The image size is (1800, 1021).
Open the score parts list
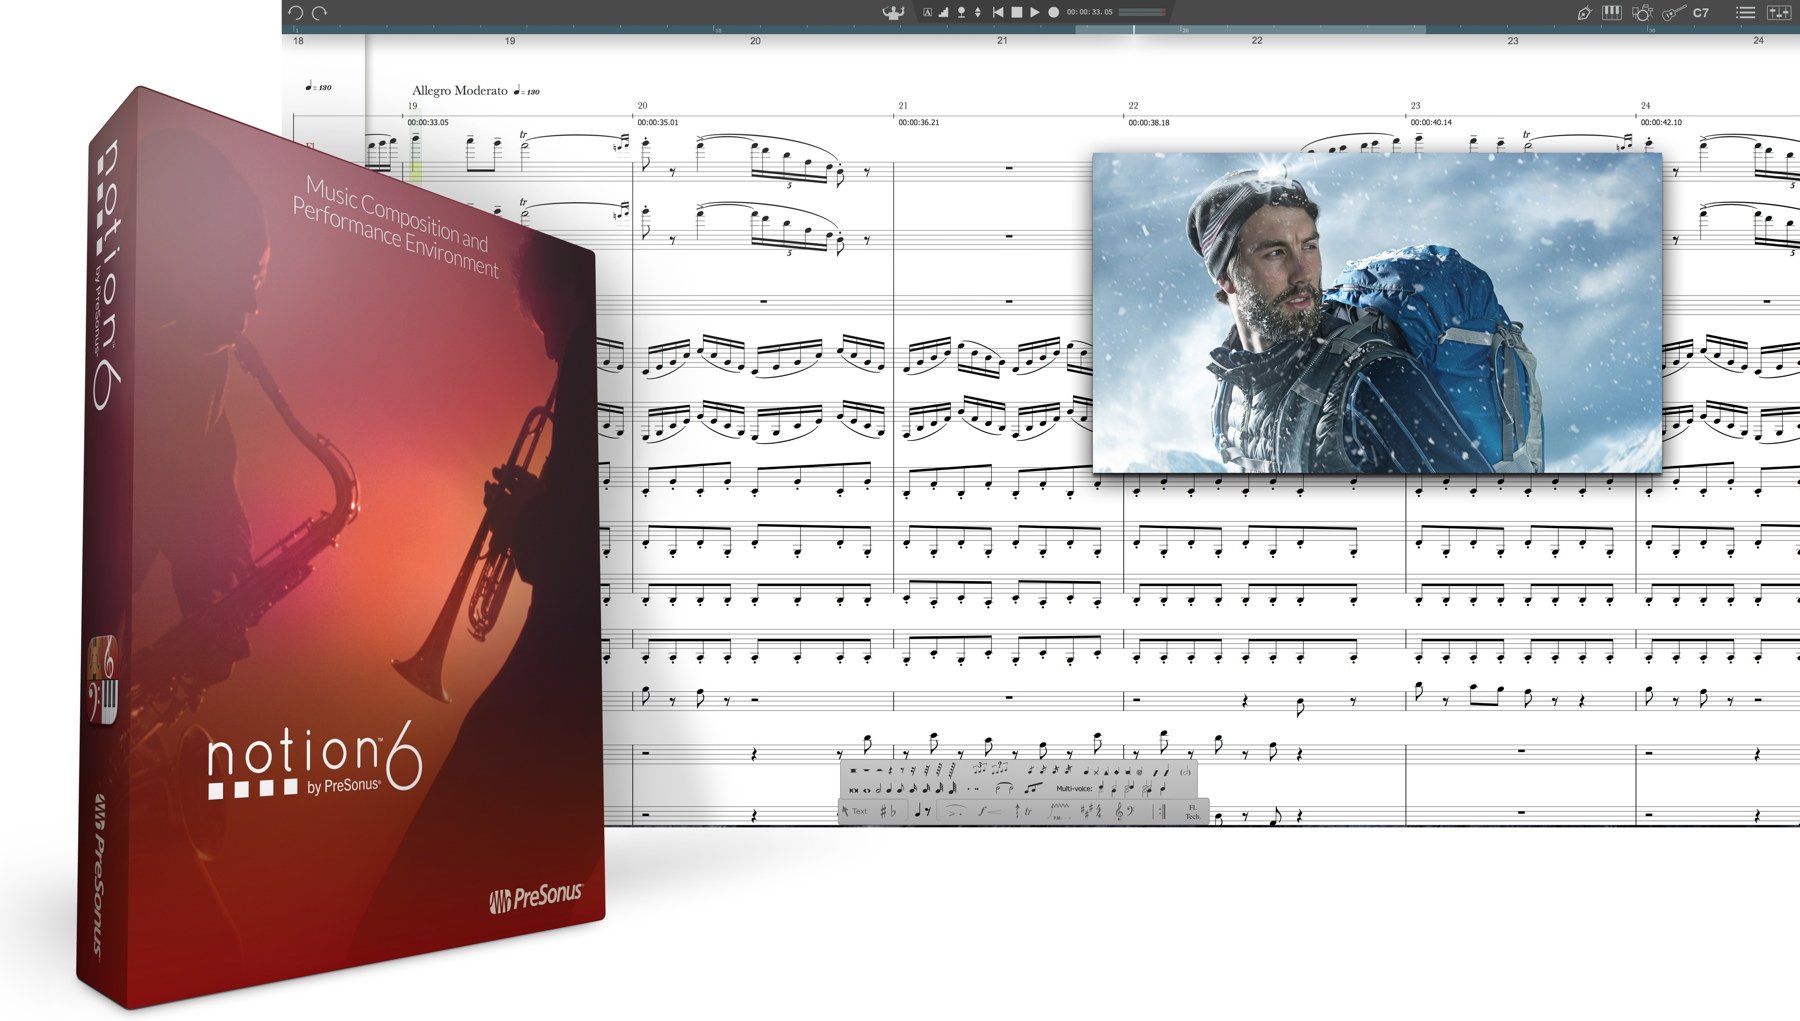coord(1745,13)
